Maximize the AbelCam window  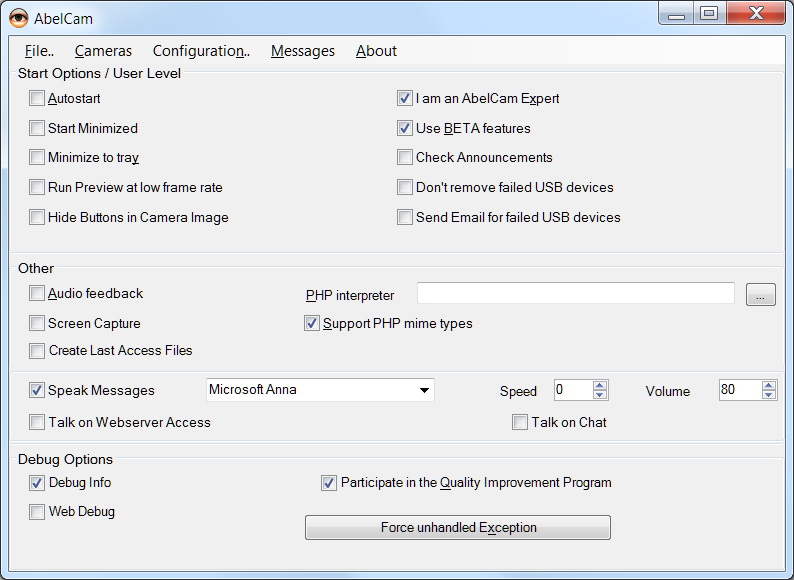pyautogui.click(x=708, y=14)
